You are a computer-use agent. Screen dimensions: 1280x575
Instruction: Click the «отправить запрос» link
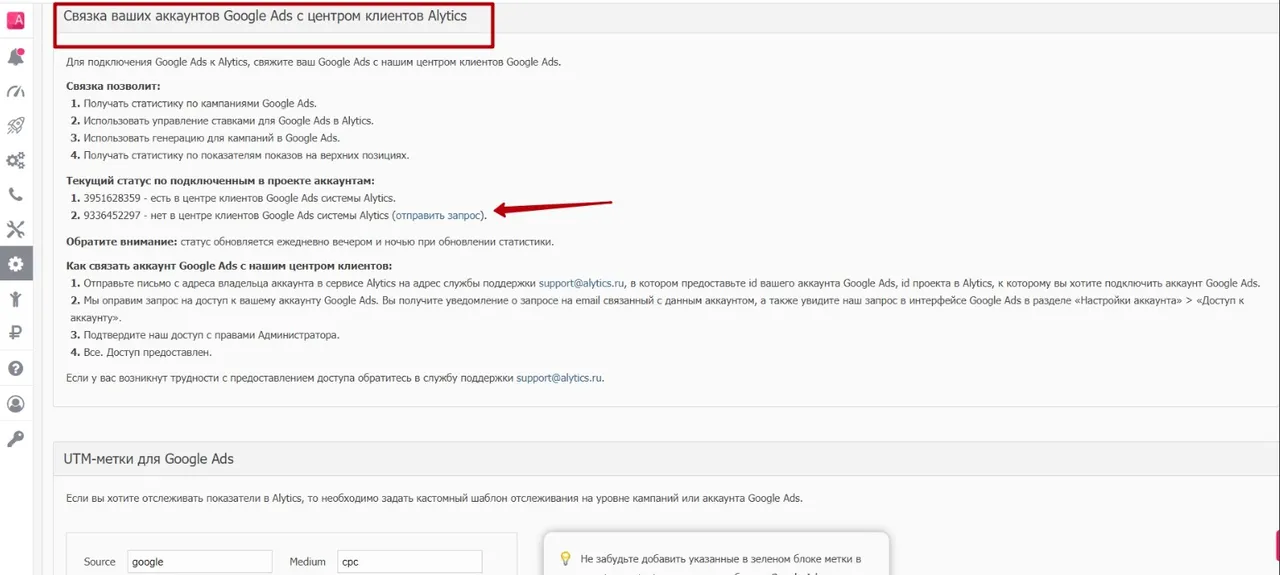[x=438, y=215]
